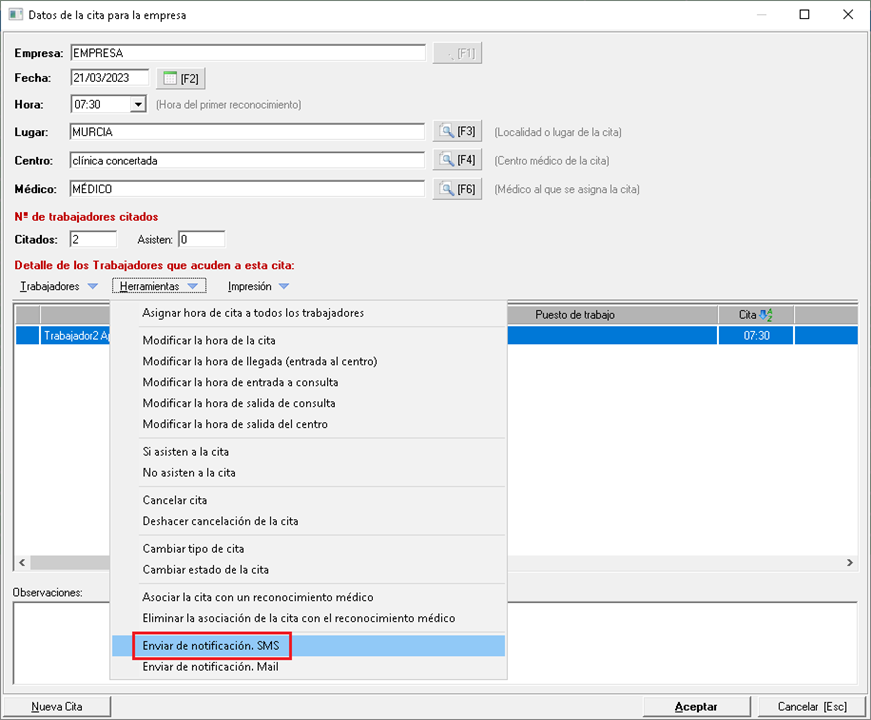Expand the Hora time dropdown

coord(138,104)
